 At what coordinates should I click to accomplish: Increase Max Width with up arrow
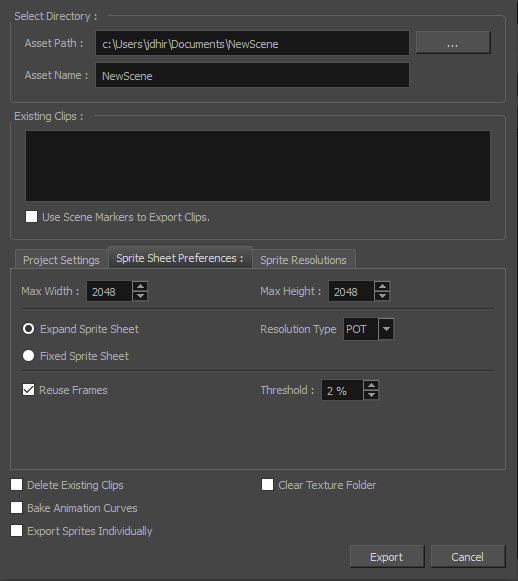pos(140,286)
